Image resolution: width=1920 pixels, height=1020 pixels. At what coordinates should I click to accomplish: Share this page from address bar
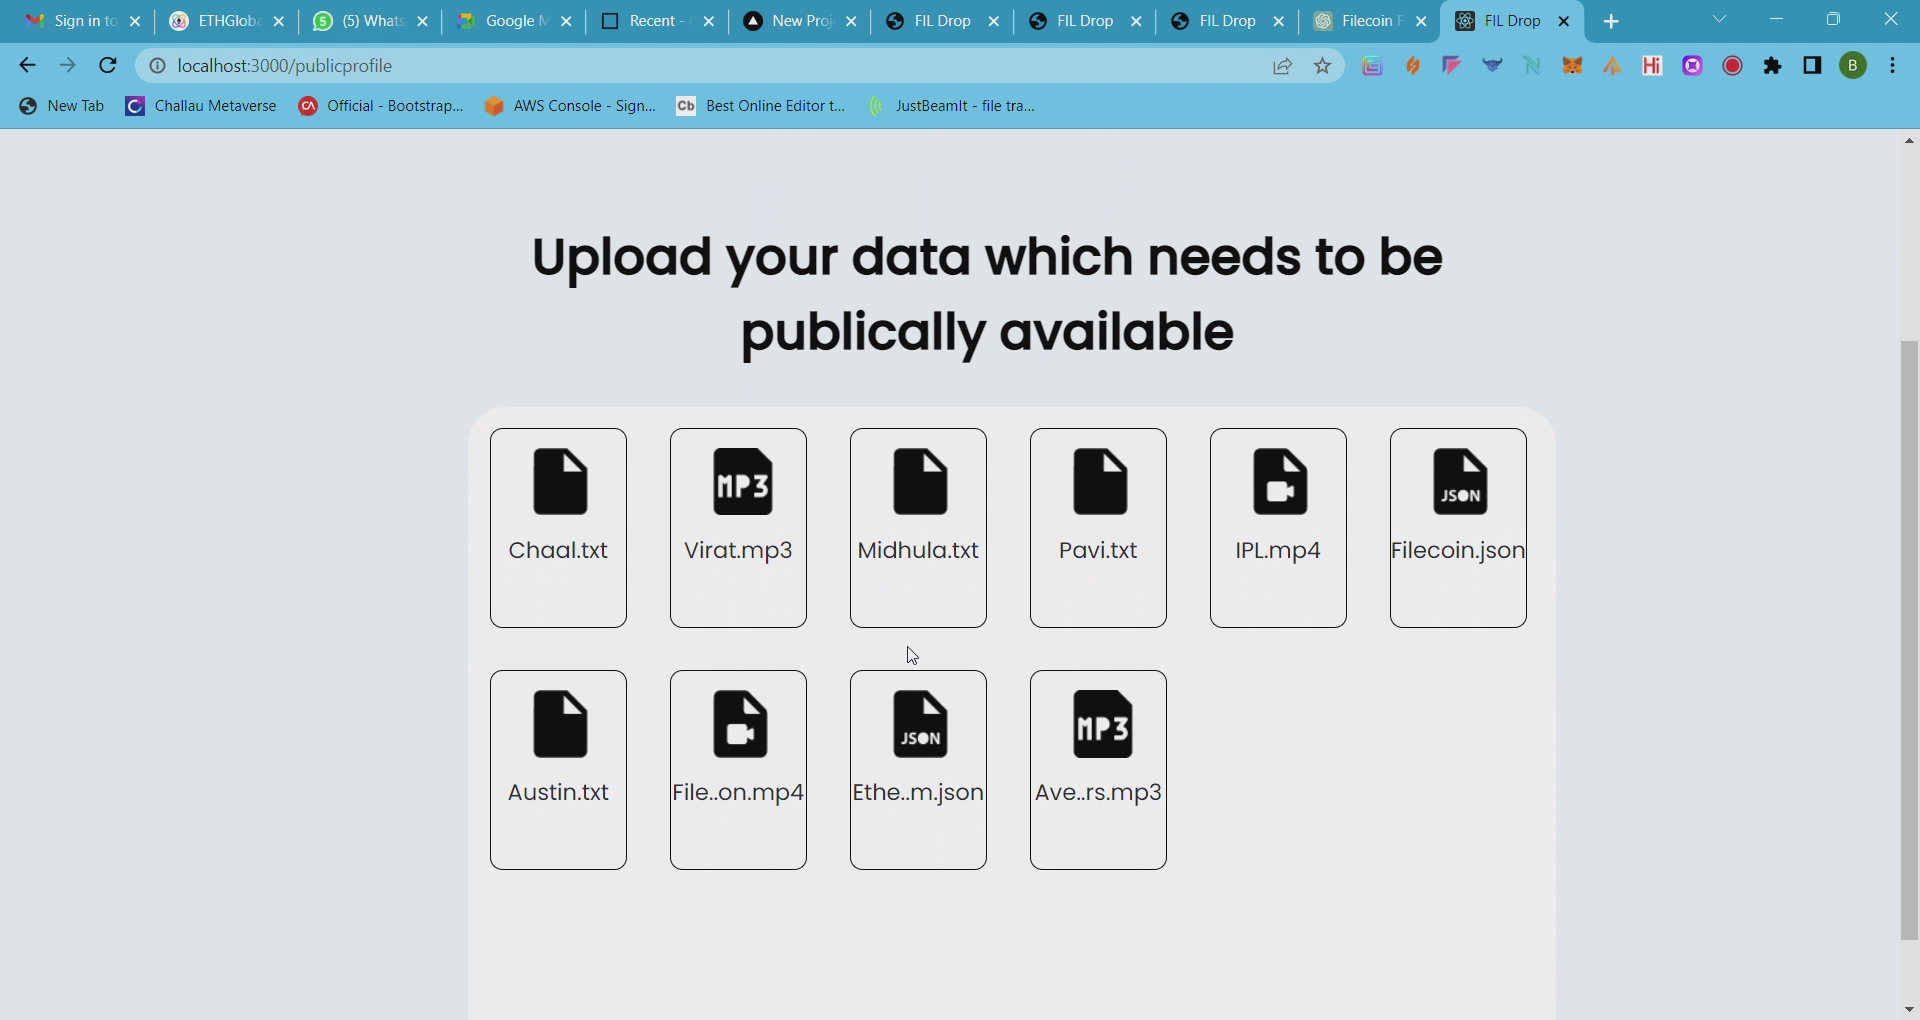(1282, 66)
